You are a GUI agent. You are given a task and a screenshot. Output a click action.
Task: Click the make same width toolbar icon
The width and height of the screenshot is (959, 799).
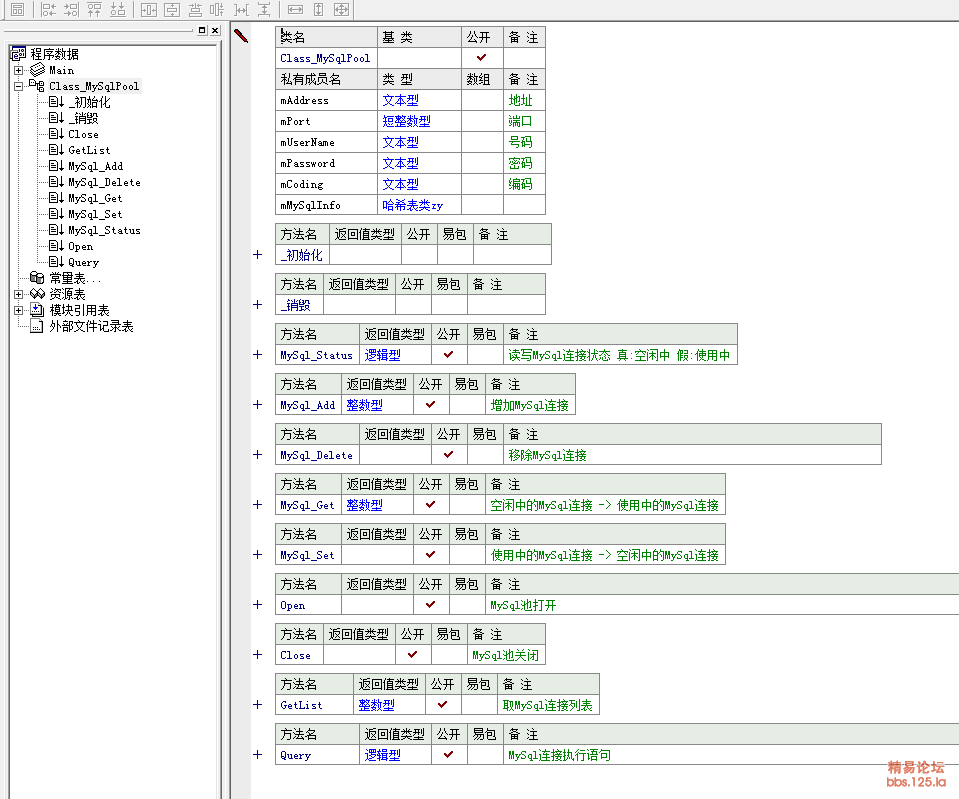click(x=295, y=9)
